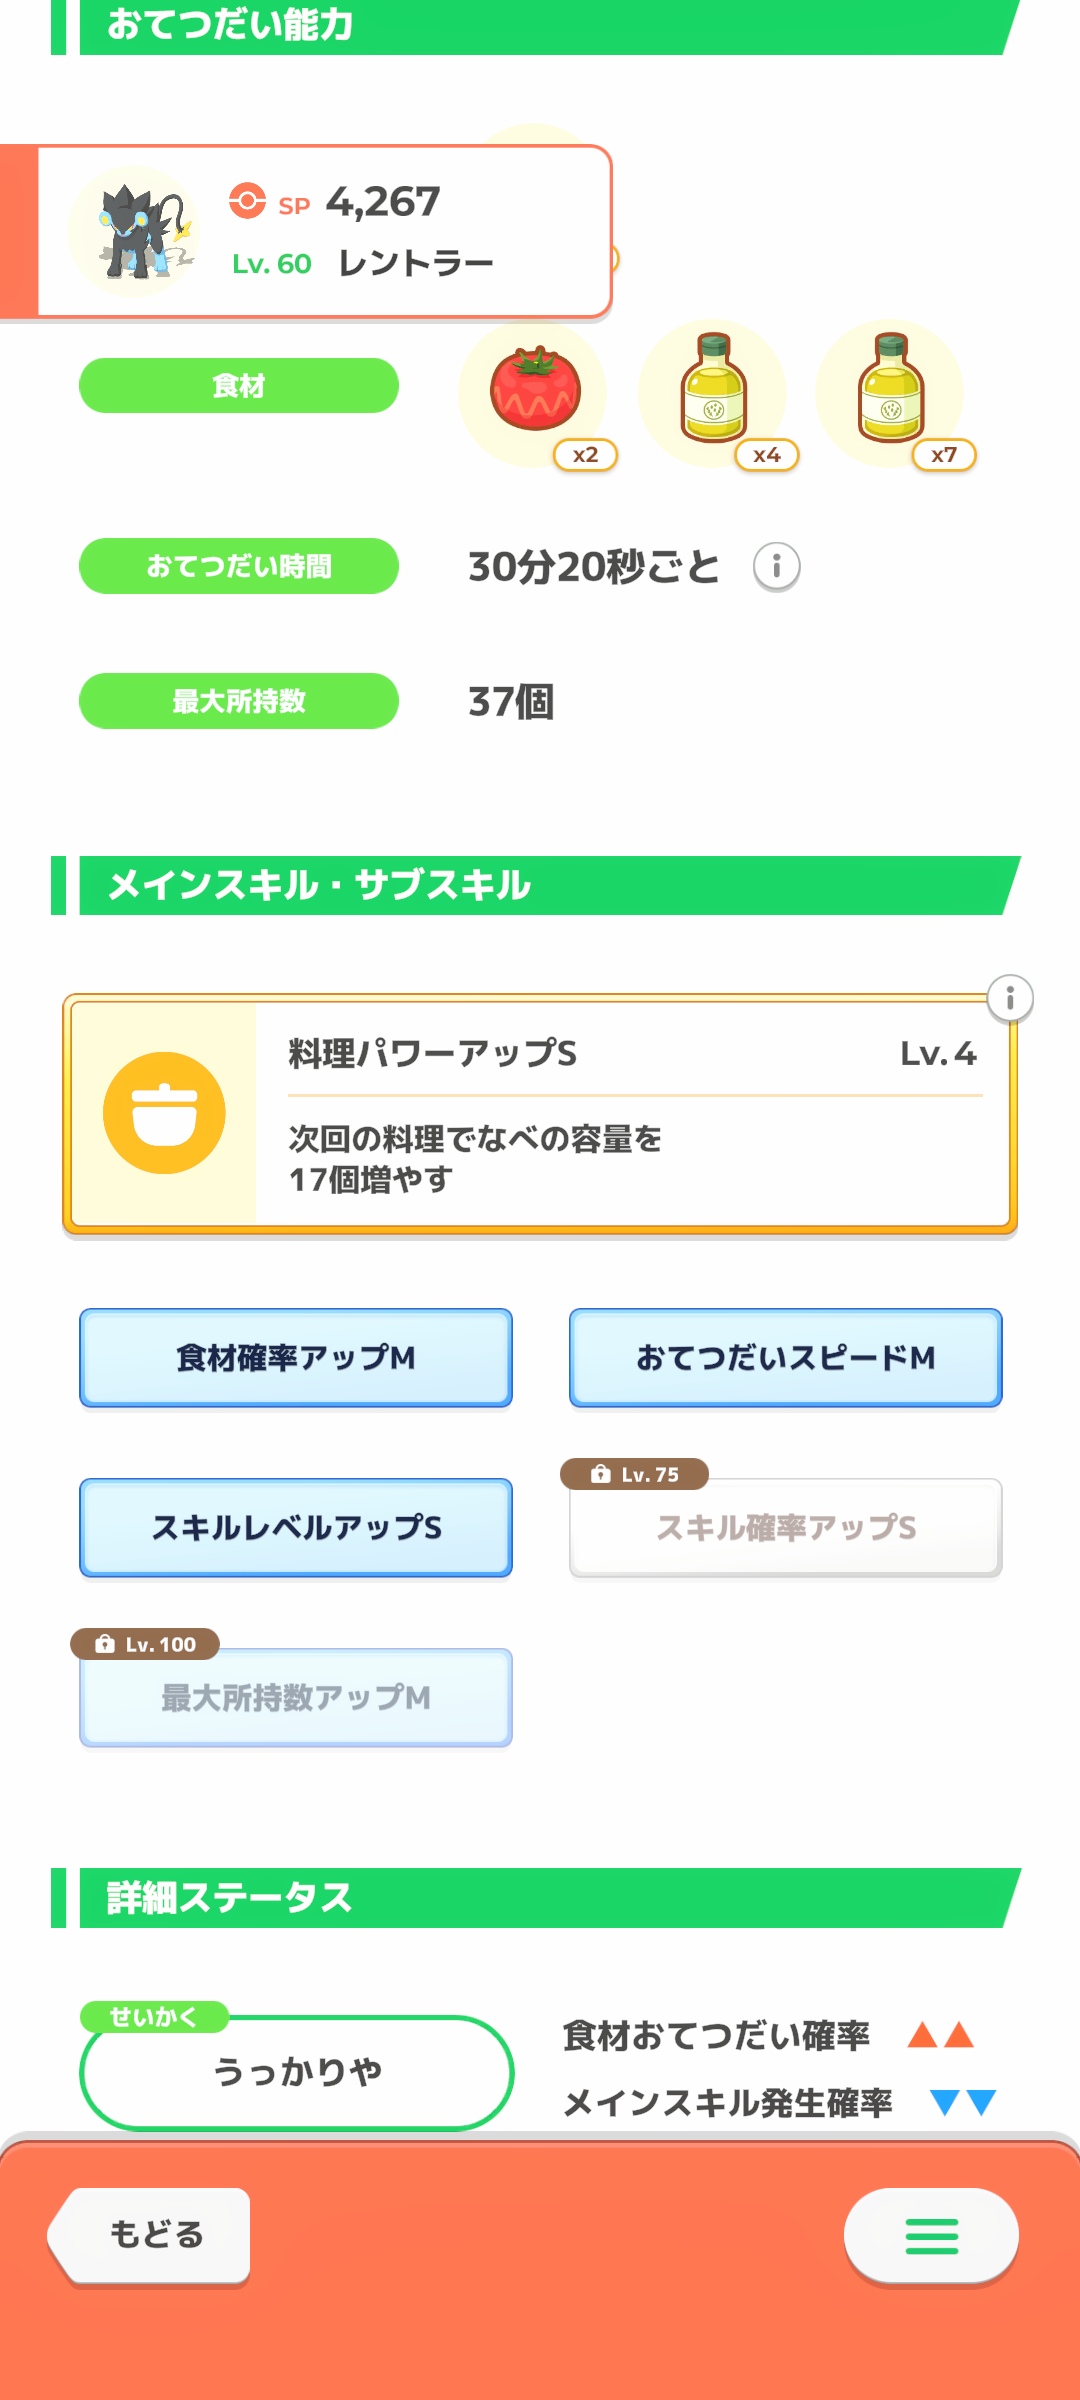Select スキルレベルアップS sub skill
Viewport: 1080px width, 2400px height.
[296, 1528]
